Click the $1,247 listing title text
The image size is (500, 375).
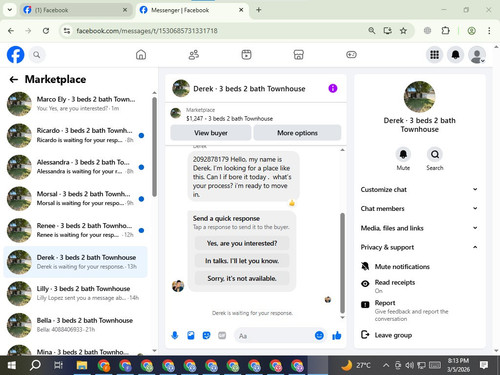(x=229, y=118)
